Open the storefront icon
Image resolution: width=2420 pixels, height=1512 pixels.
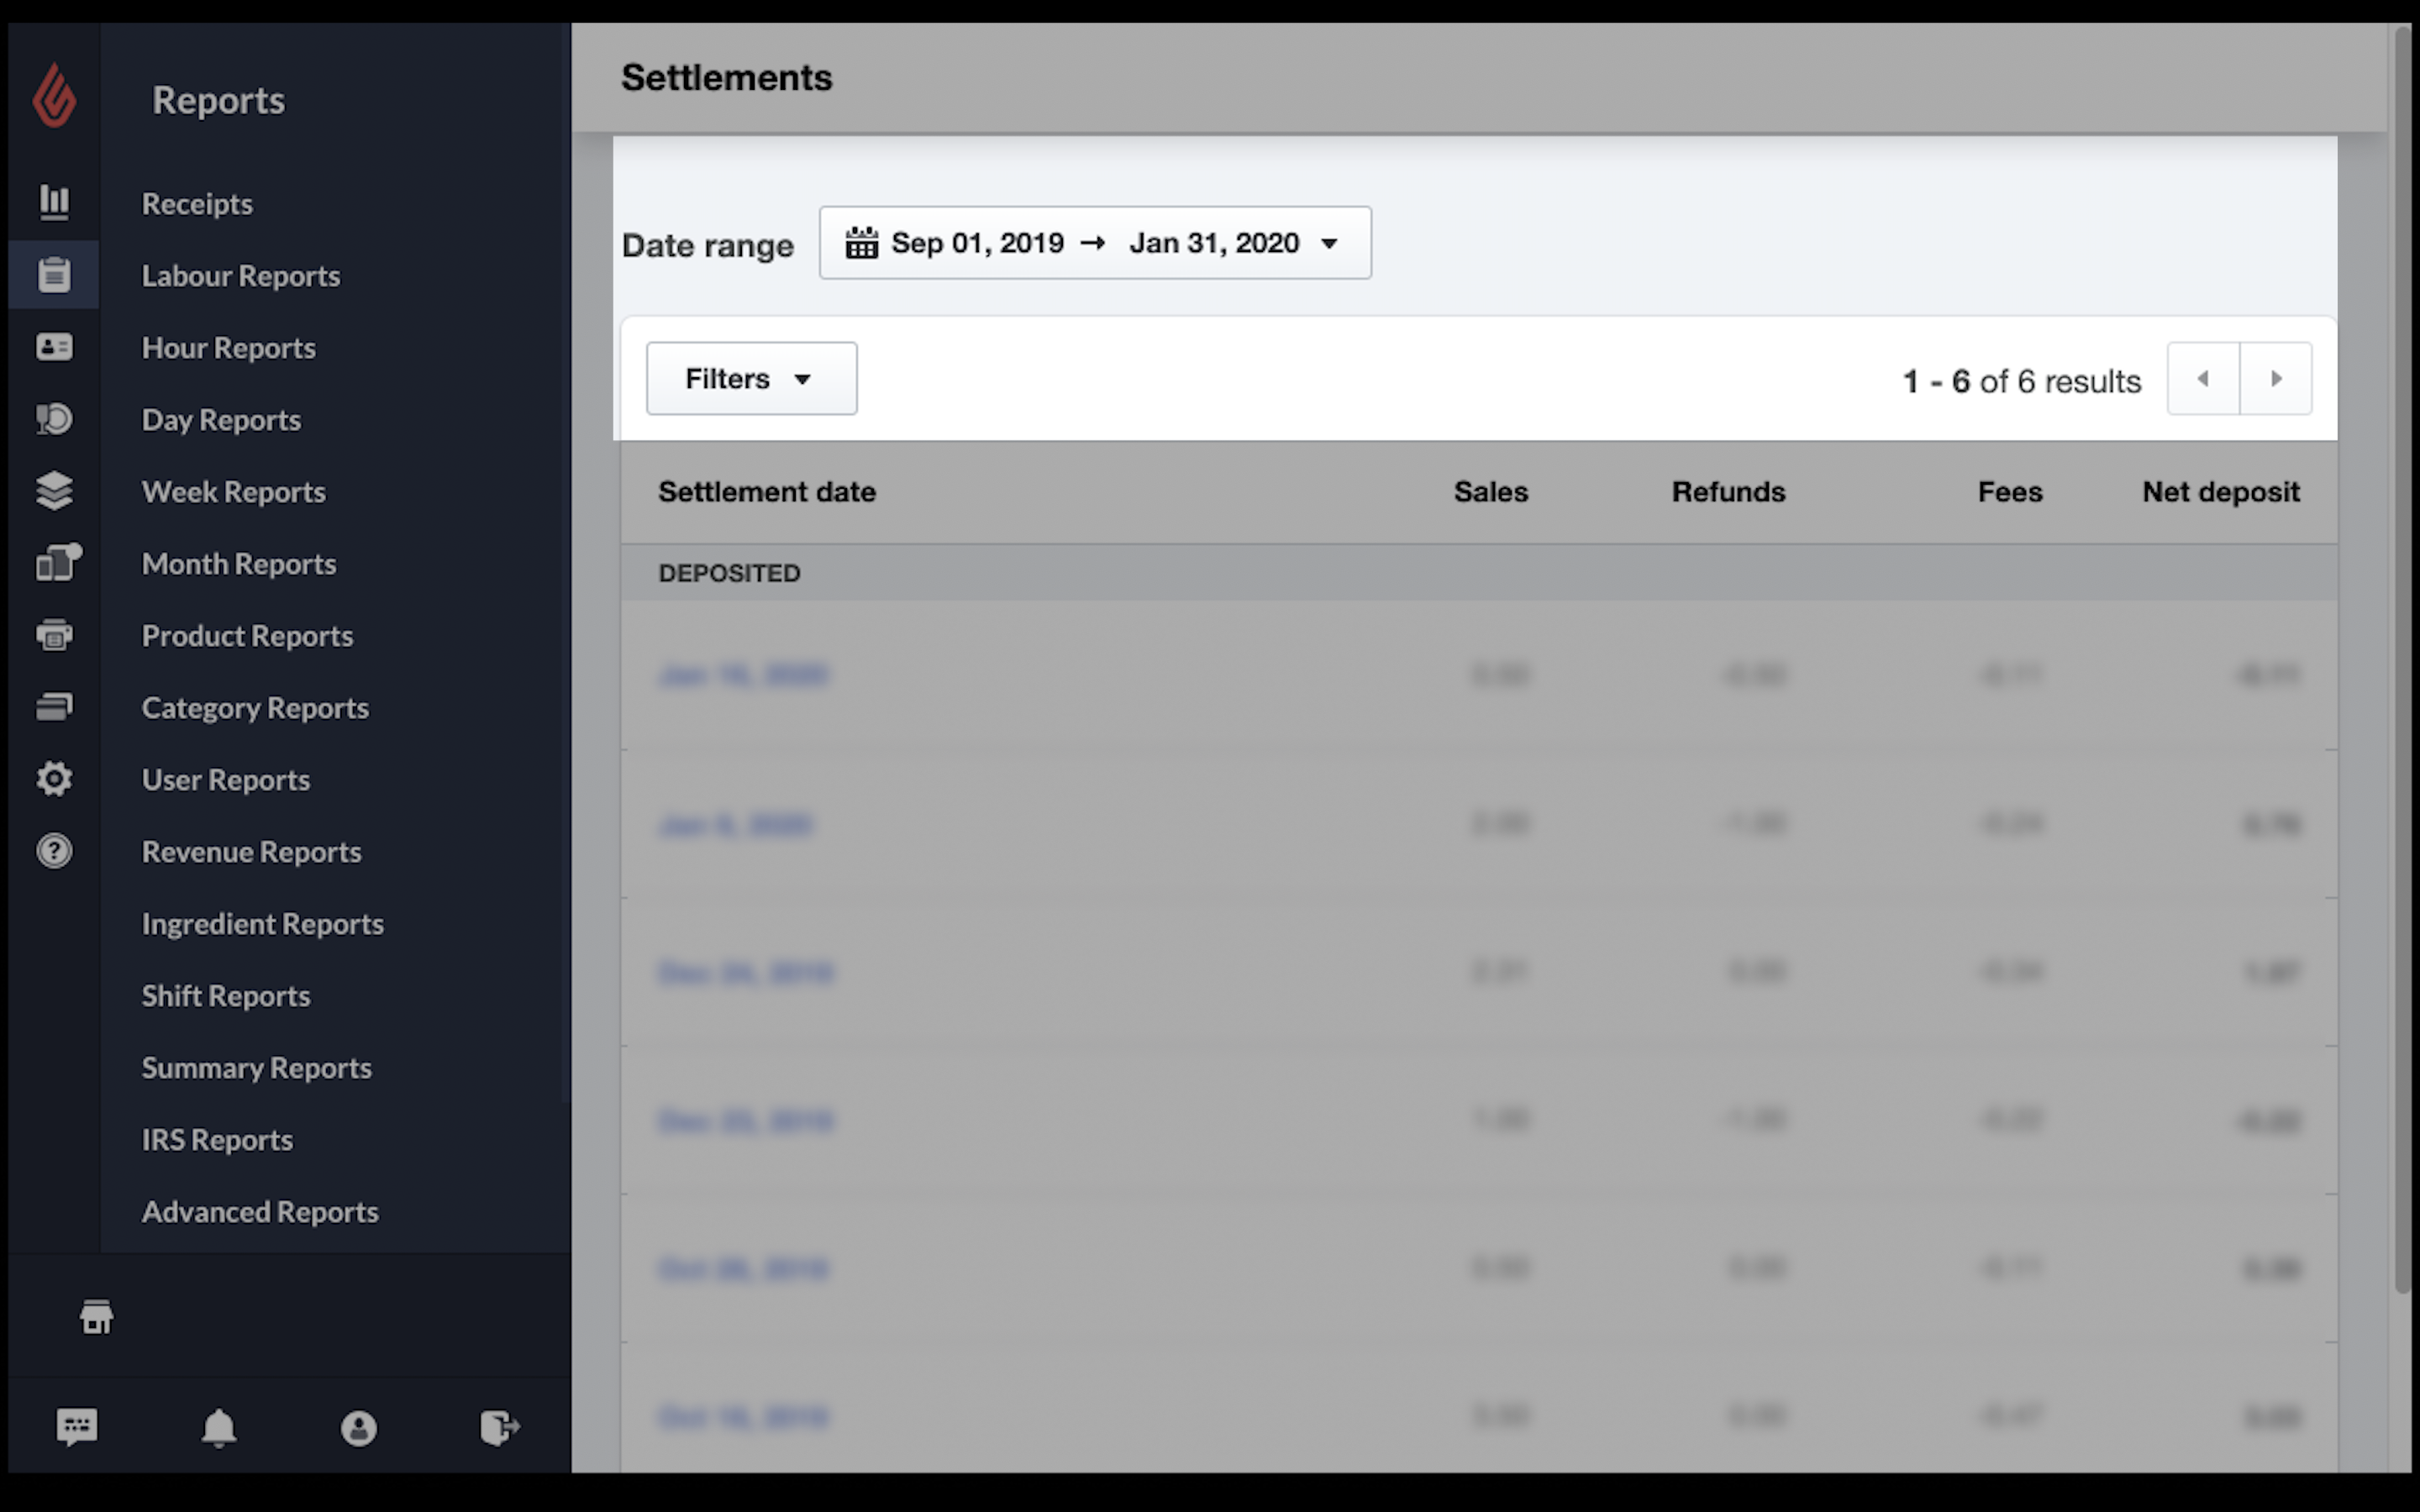pos(96,1316)
